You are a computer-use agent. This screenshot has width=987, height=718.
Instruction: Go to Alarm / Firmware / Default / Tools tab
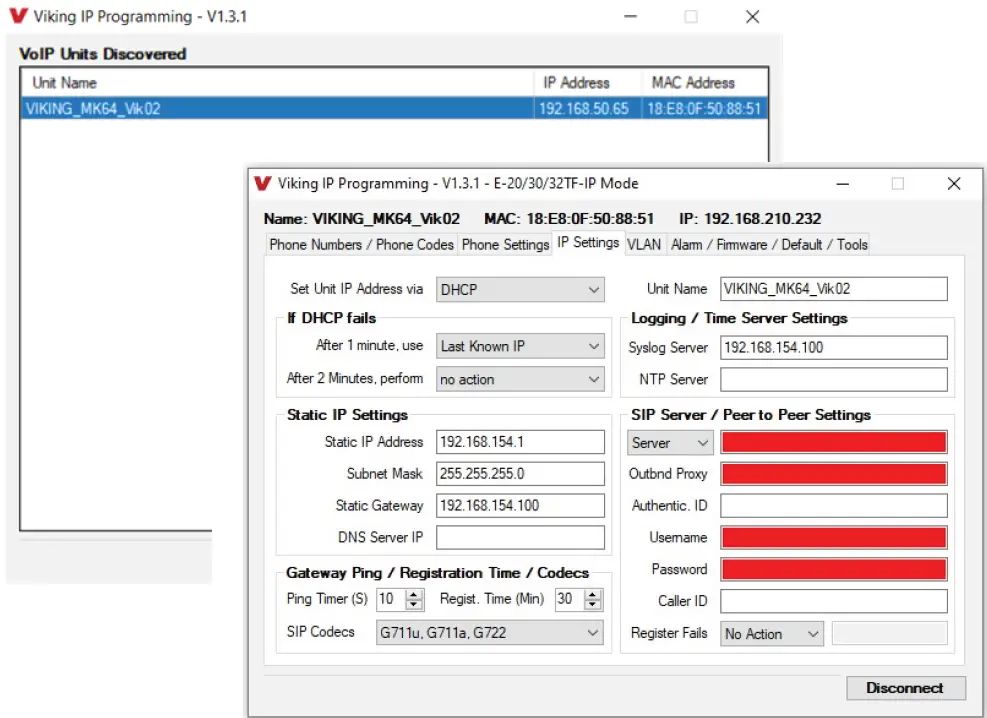coord(769,244)
